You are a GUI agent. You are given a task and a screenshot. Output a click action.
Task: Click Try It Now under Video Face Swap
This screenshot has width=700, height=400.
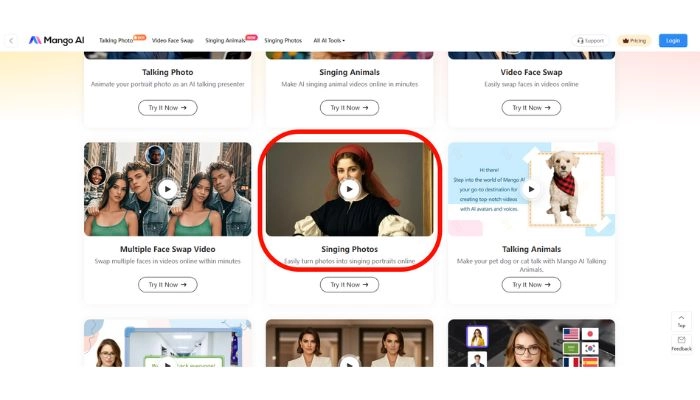click(x=531, y=108)
